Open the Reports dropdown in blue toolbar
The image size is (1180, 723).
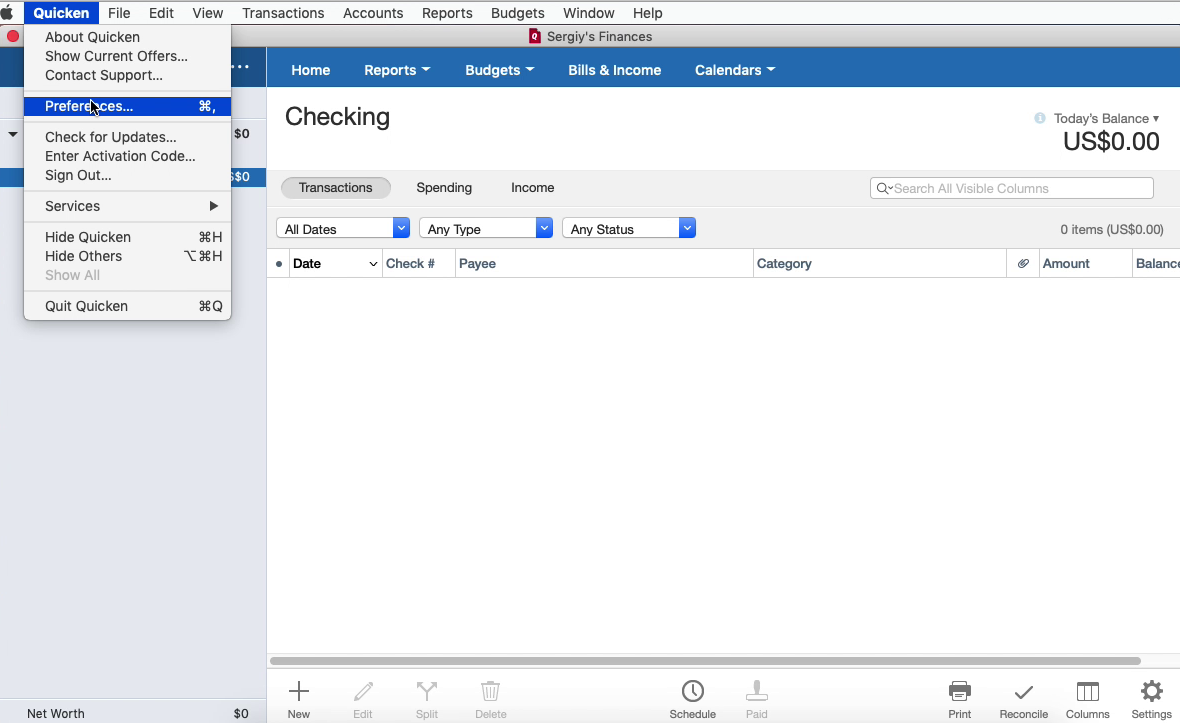(397, 70)
